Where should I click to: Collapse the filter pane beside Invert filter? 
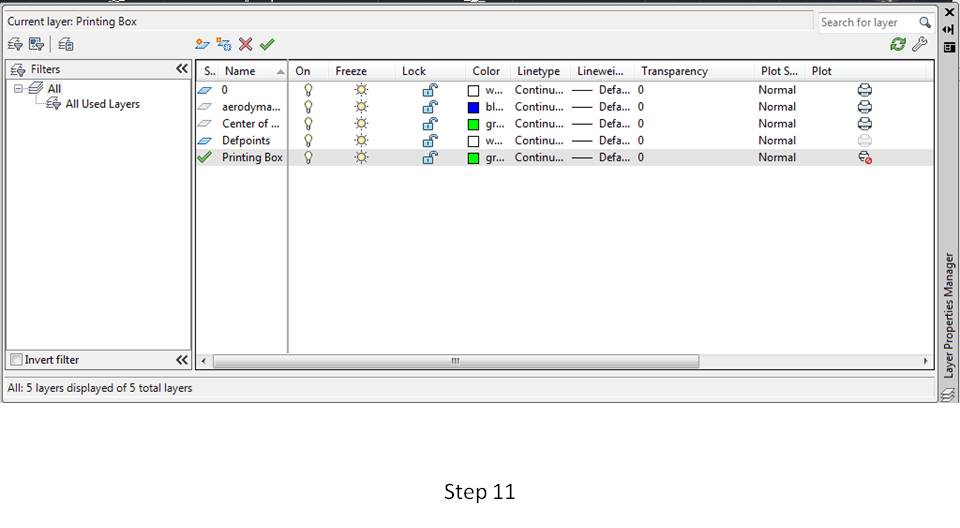pyautogui.click(x=182, y=360)
